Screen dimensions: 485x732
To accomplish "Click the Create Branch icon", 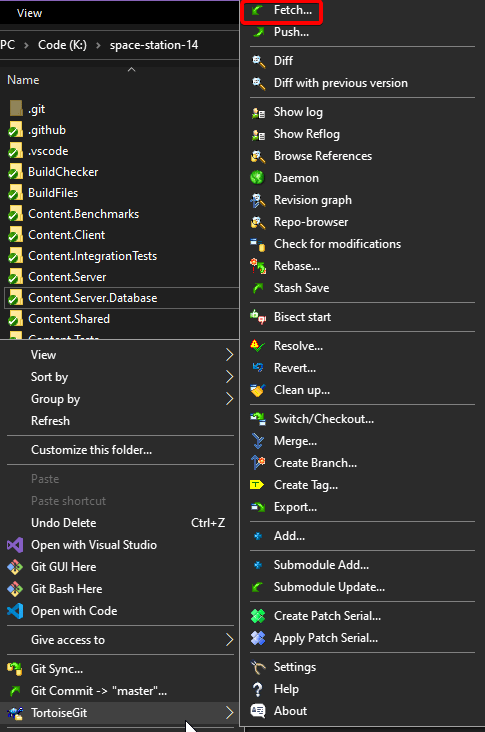I will point(258,463).
